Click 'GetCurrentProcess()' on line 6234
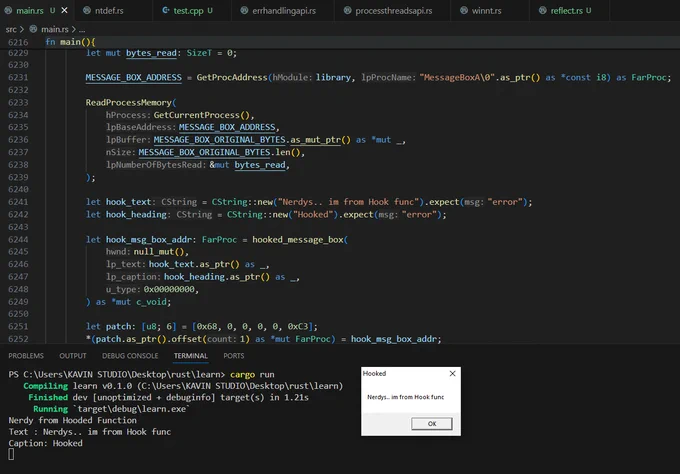The image size is (680, 474). coord(202,115)
